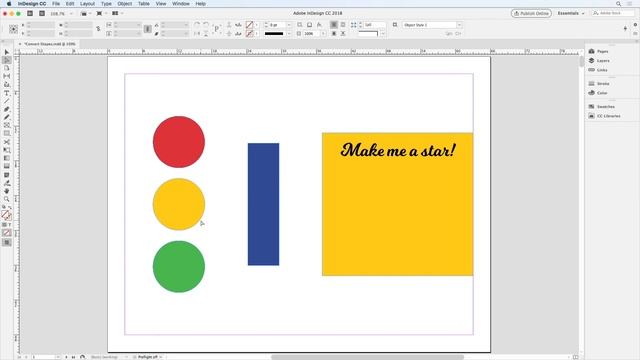Open the Edit menu
This screenshot has height=360, width=640.
pyautogui.click(x=70, y=4)
